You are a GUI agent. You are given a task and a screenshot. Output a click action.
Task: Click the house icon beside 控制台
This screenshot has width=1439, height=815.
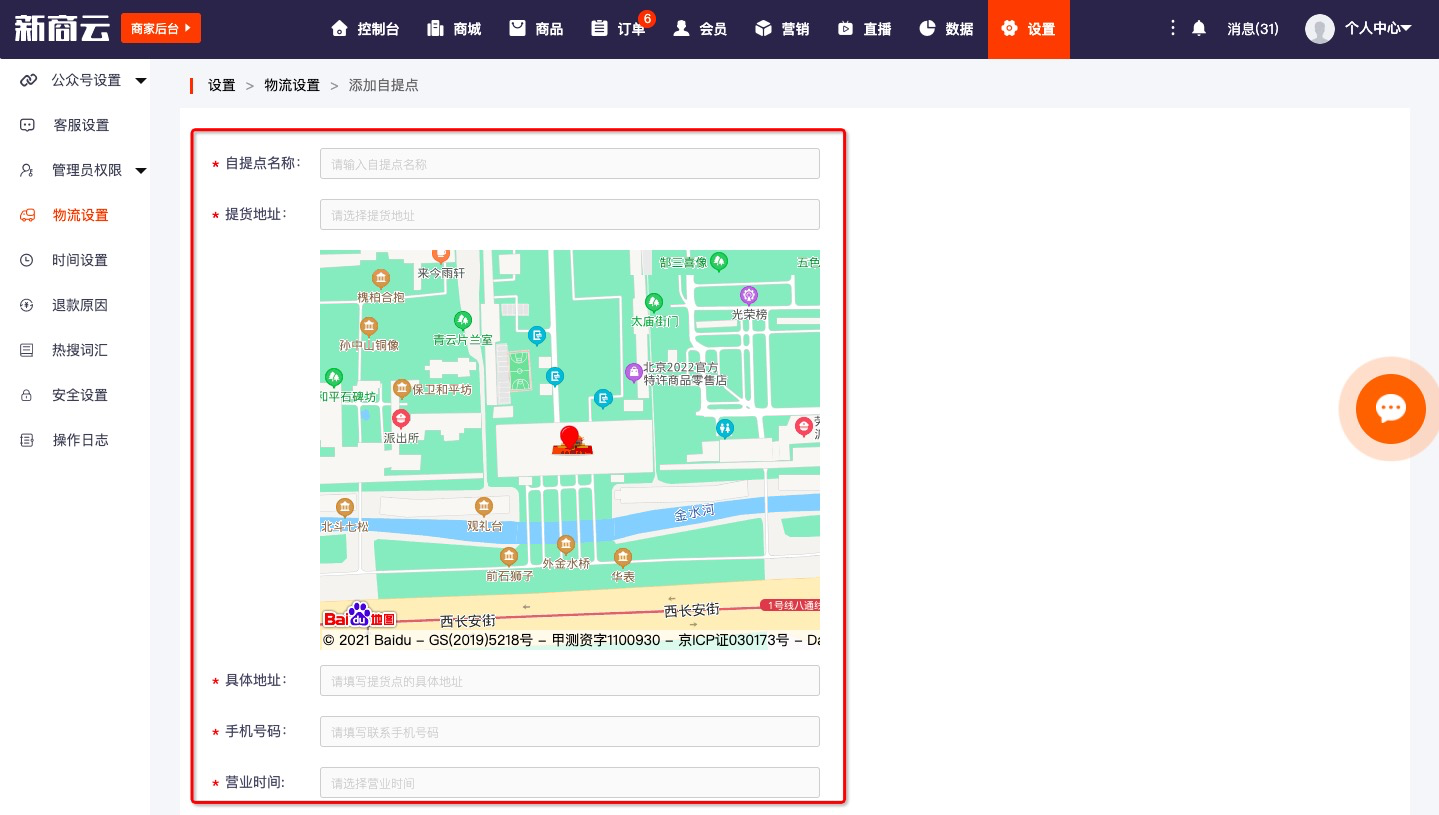[339, 28]
